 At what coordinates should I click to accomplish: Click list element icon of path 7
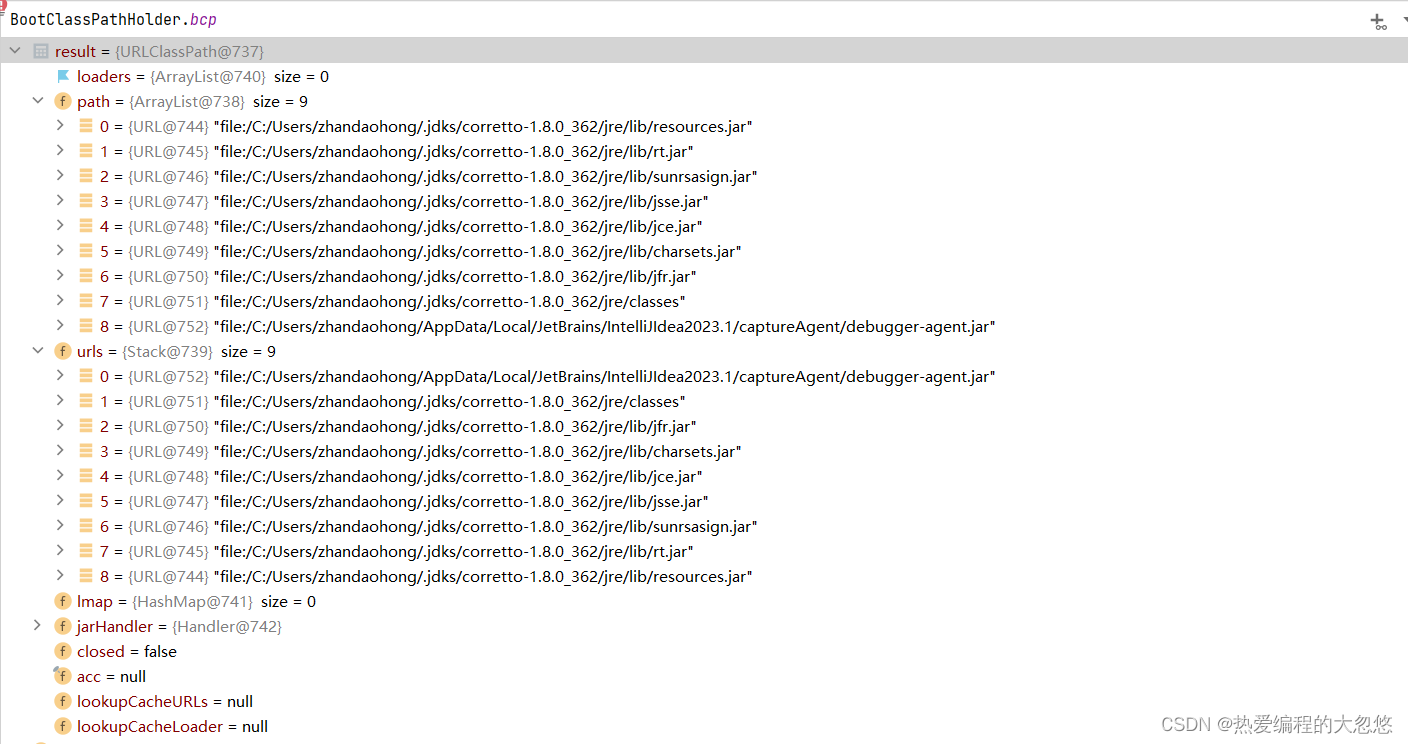(x=87, y=301)
